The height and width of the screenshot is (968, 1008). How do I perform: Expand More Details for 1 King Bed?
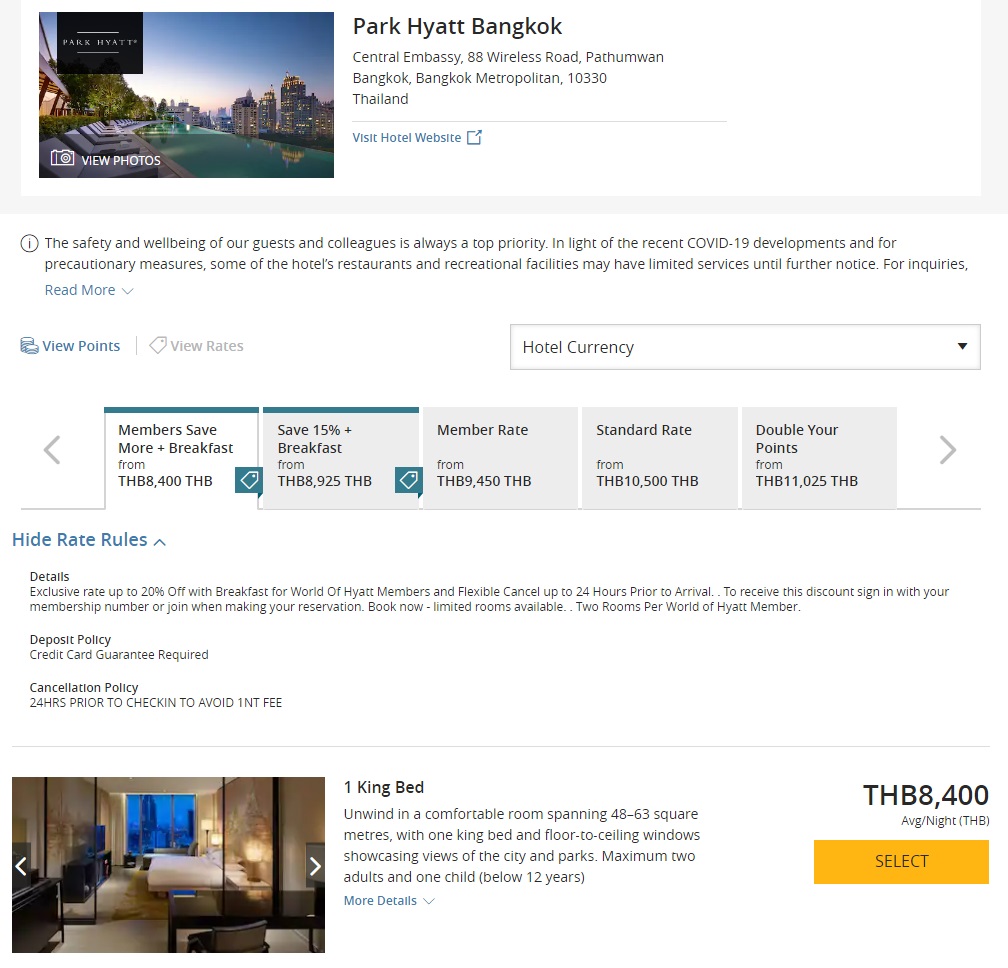click(x=389, y=901)
